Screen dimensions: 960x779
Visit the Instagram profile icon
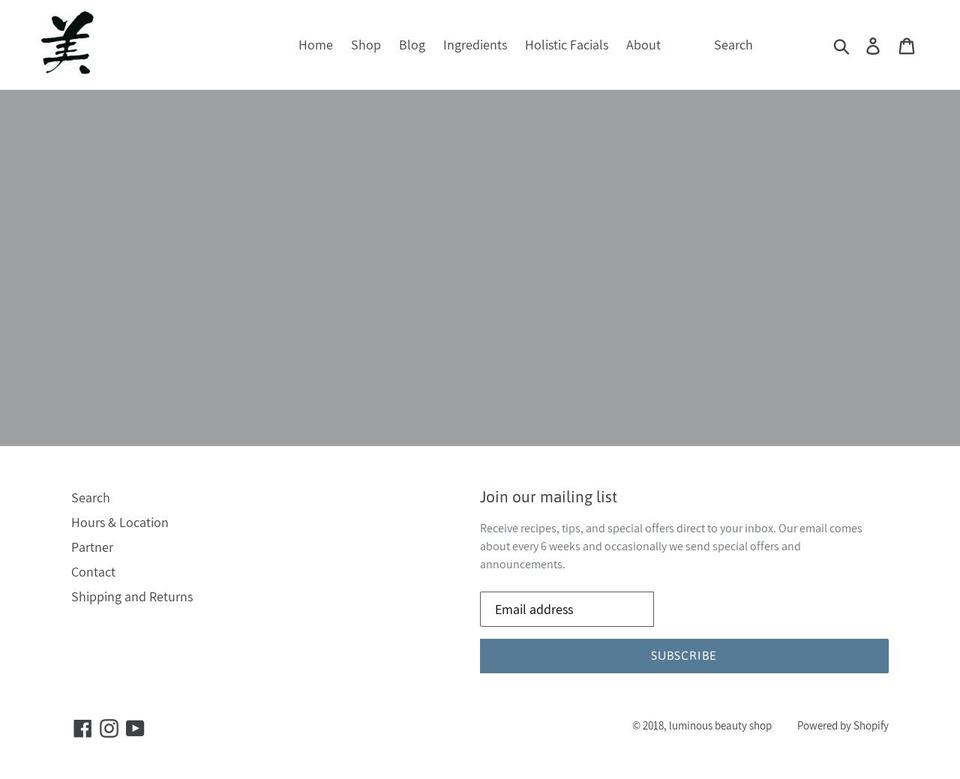pos(109,728)
